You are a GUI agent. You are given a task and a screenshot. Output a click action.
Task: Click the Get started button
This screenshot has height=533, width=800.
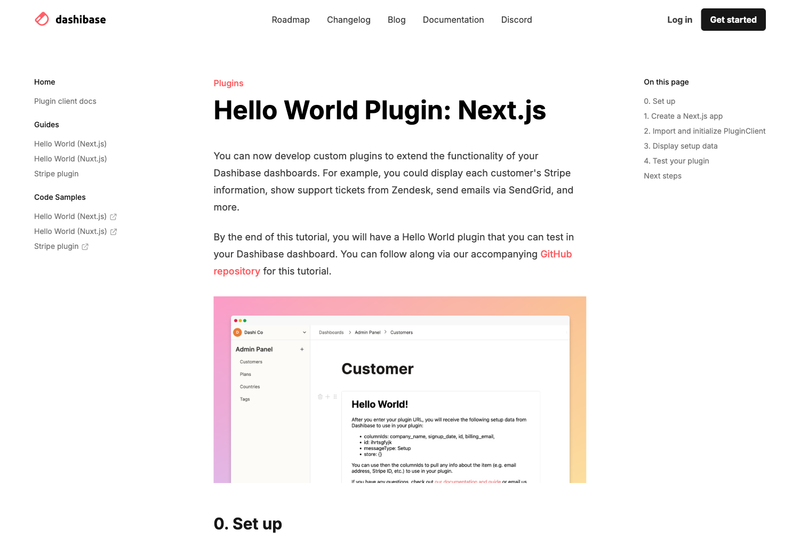[733, 19]
